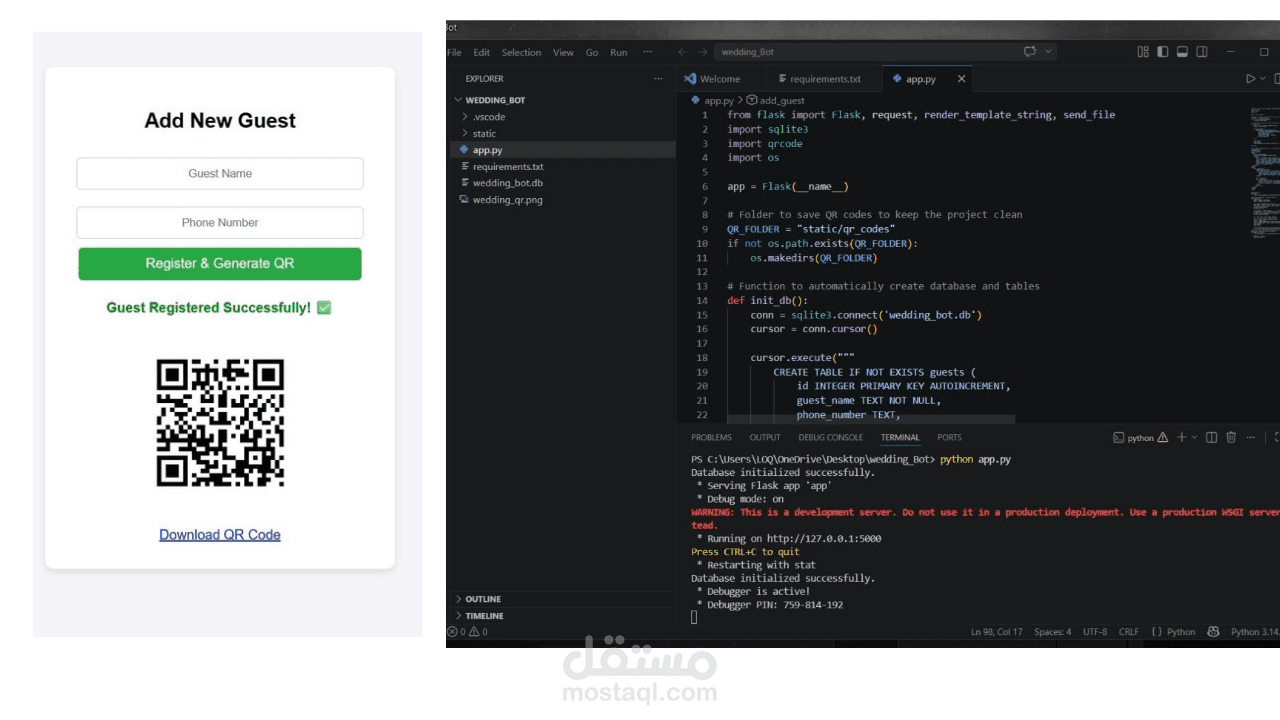
Task: Open the new terminal launch profile dropdown
Action: point(1194,437)
